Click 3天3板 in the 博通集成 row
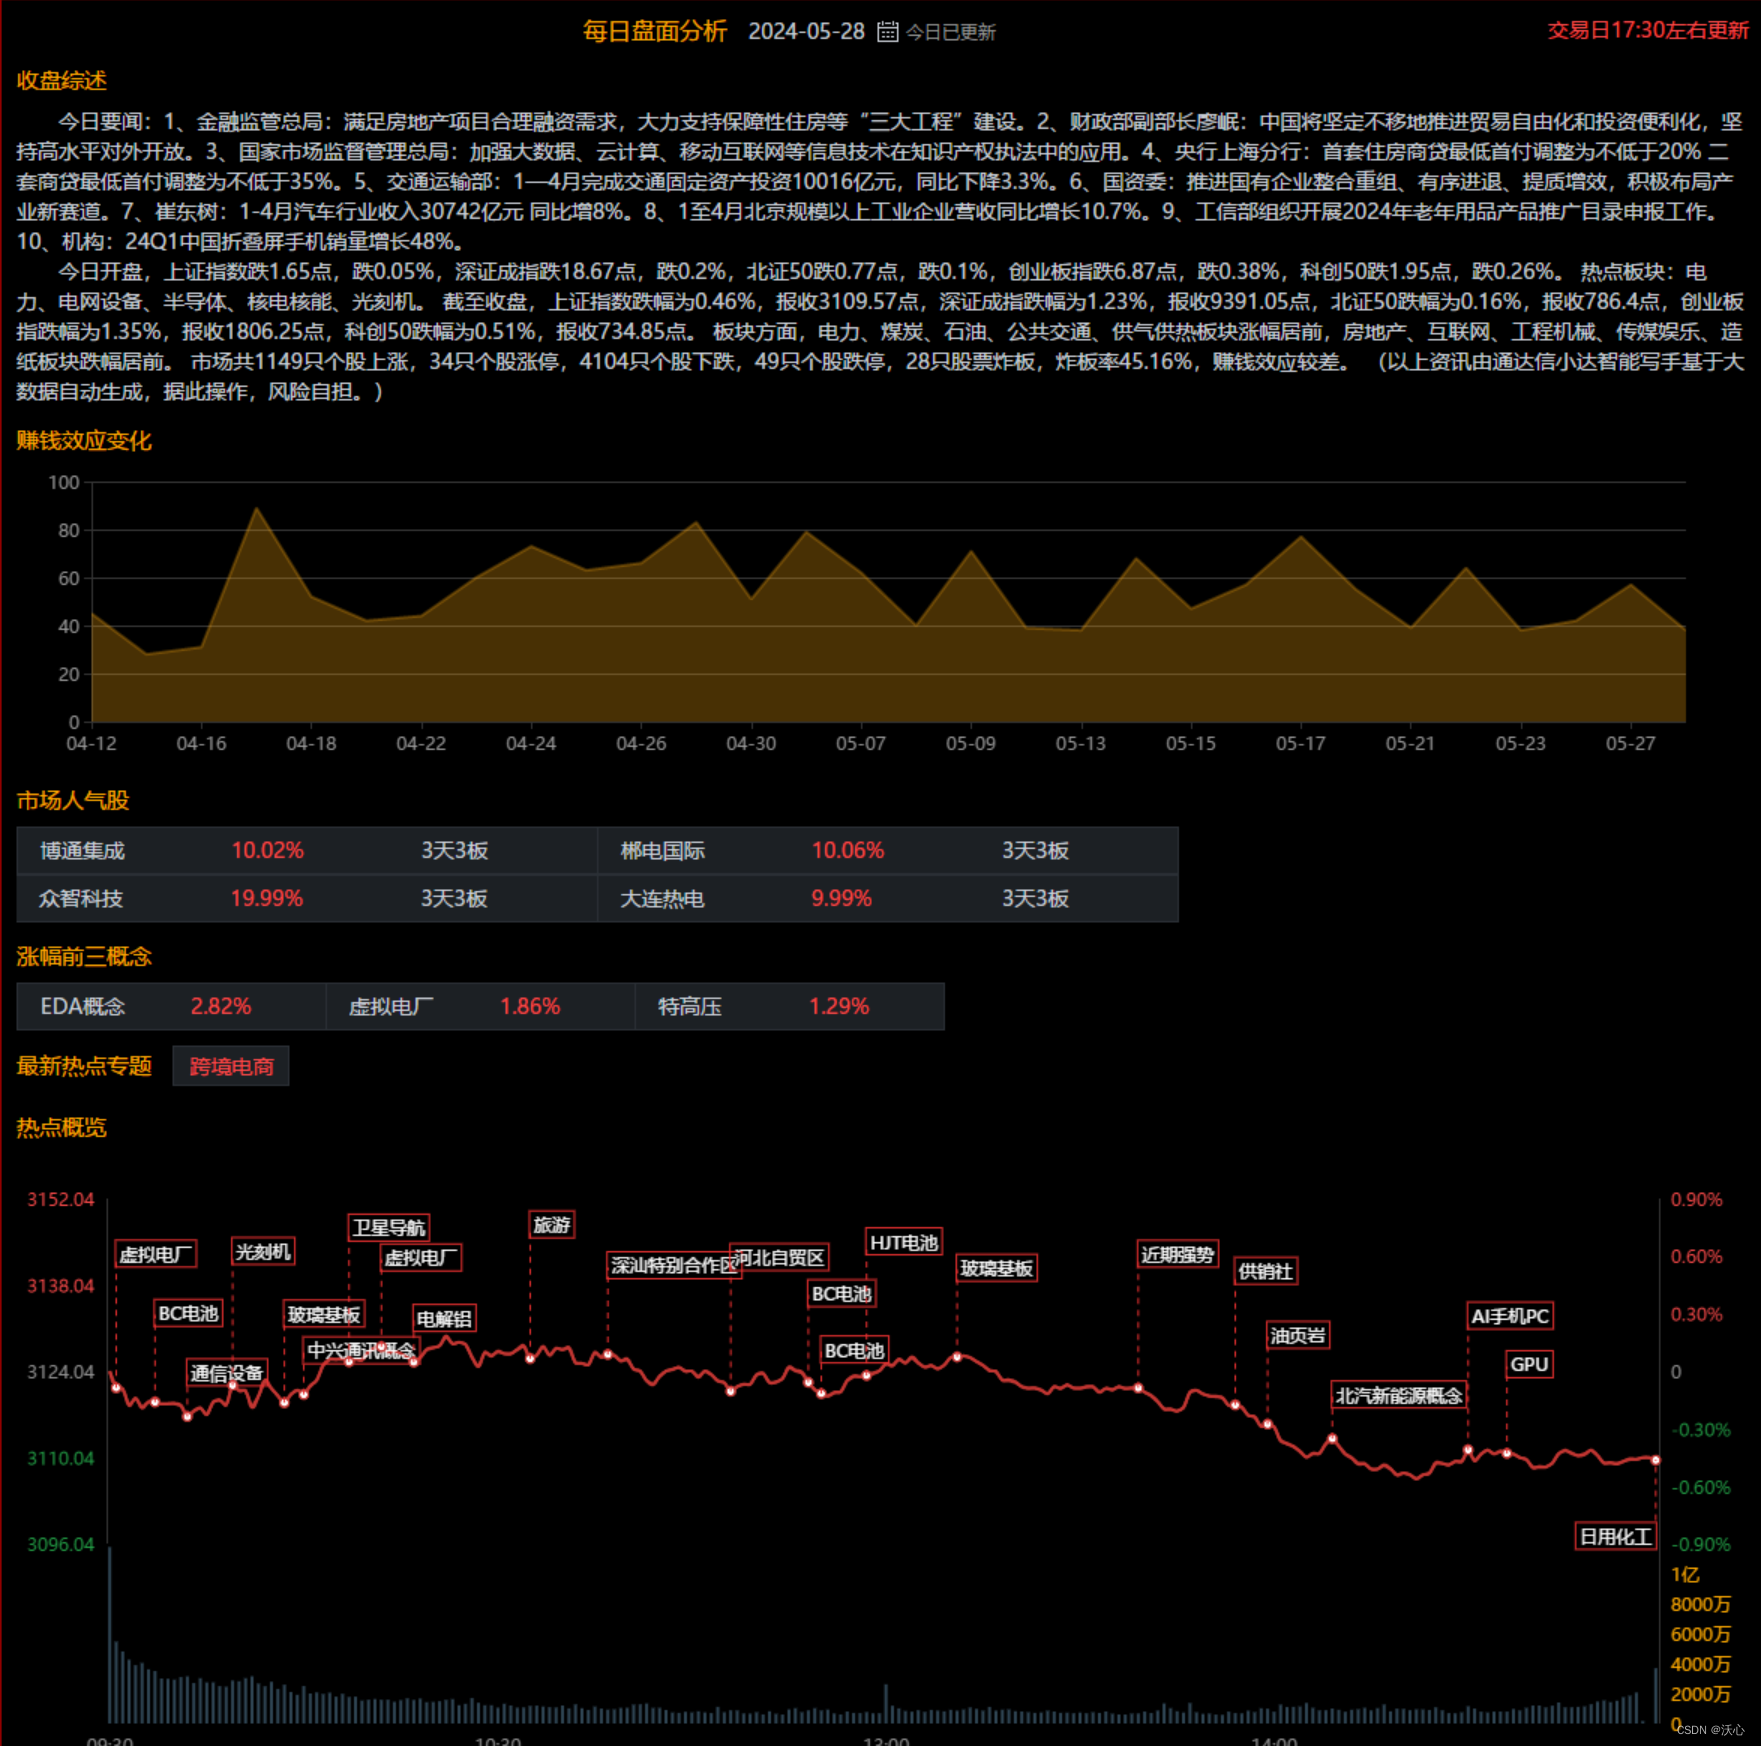The width and height of the screenshot is (1761, 1746). 454,851
